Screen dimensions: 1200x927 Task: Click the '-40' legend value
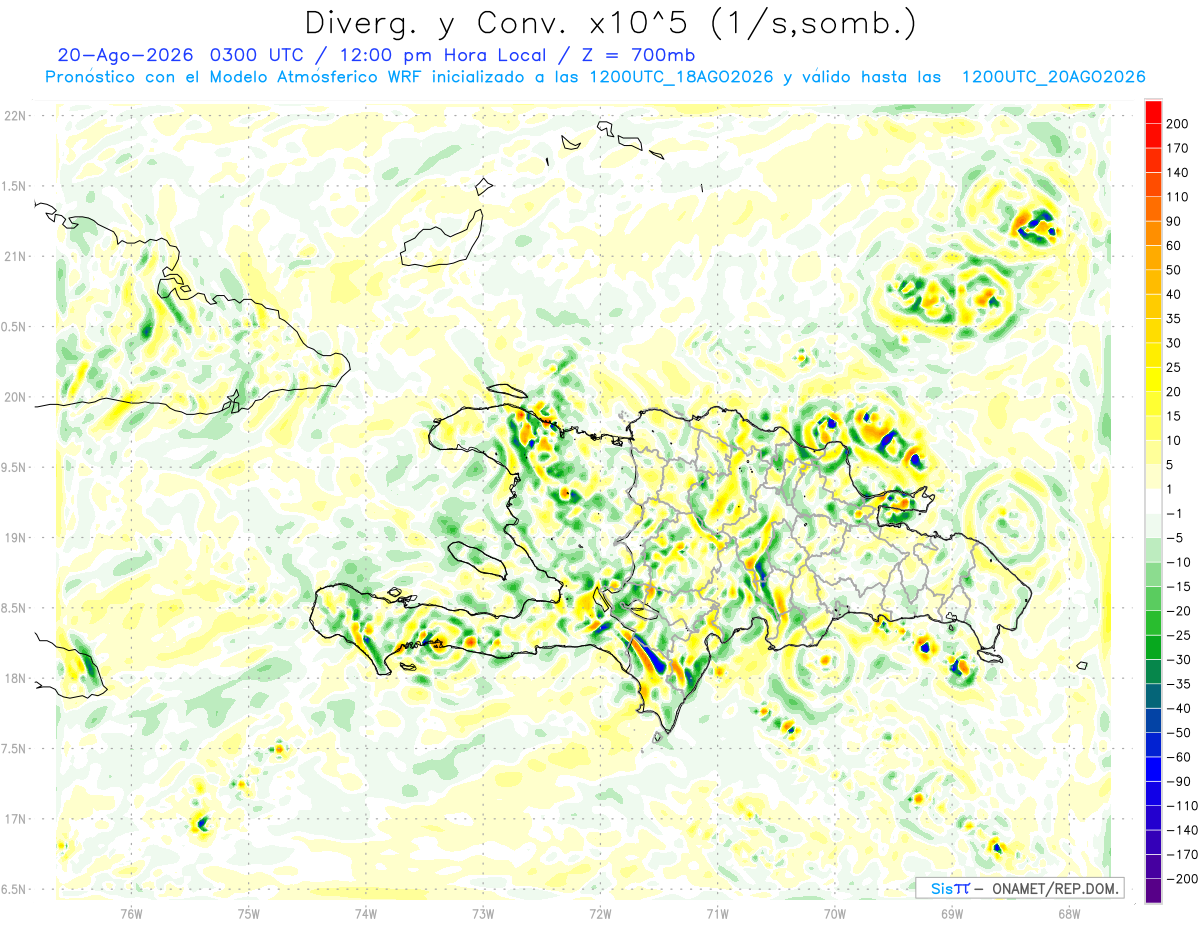click(1180, 709)
